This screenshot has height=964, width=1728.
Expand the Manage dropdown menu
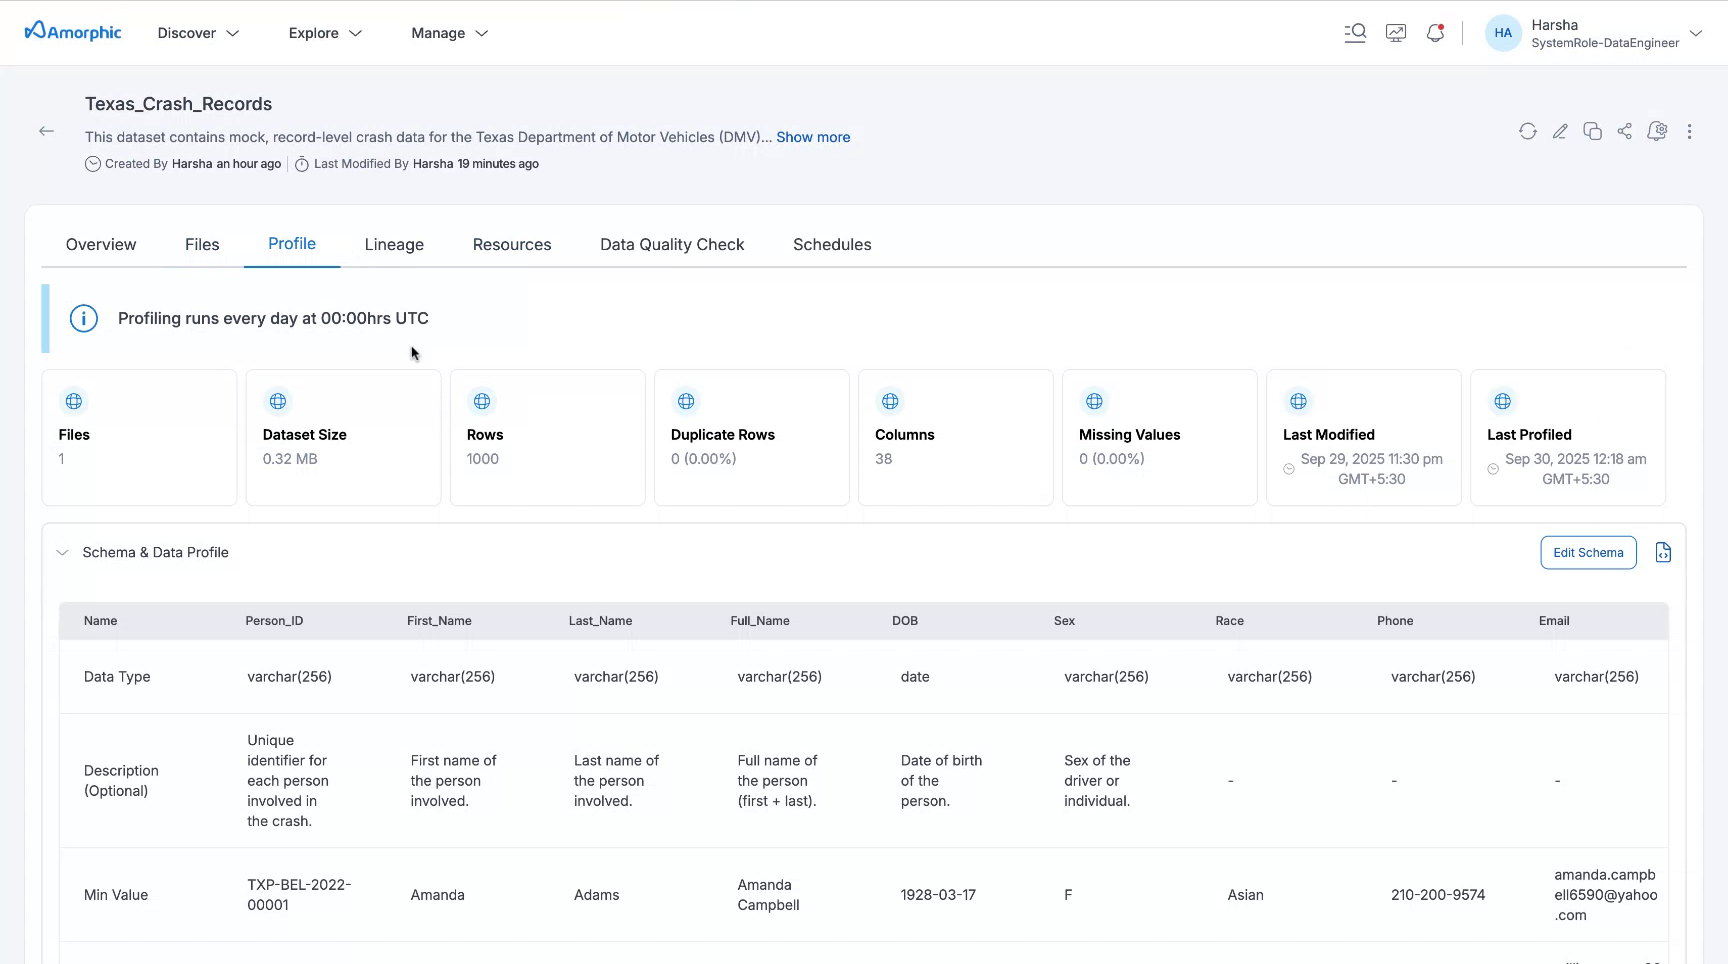click(x=449, y=33)
